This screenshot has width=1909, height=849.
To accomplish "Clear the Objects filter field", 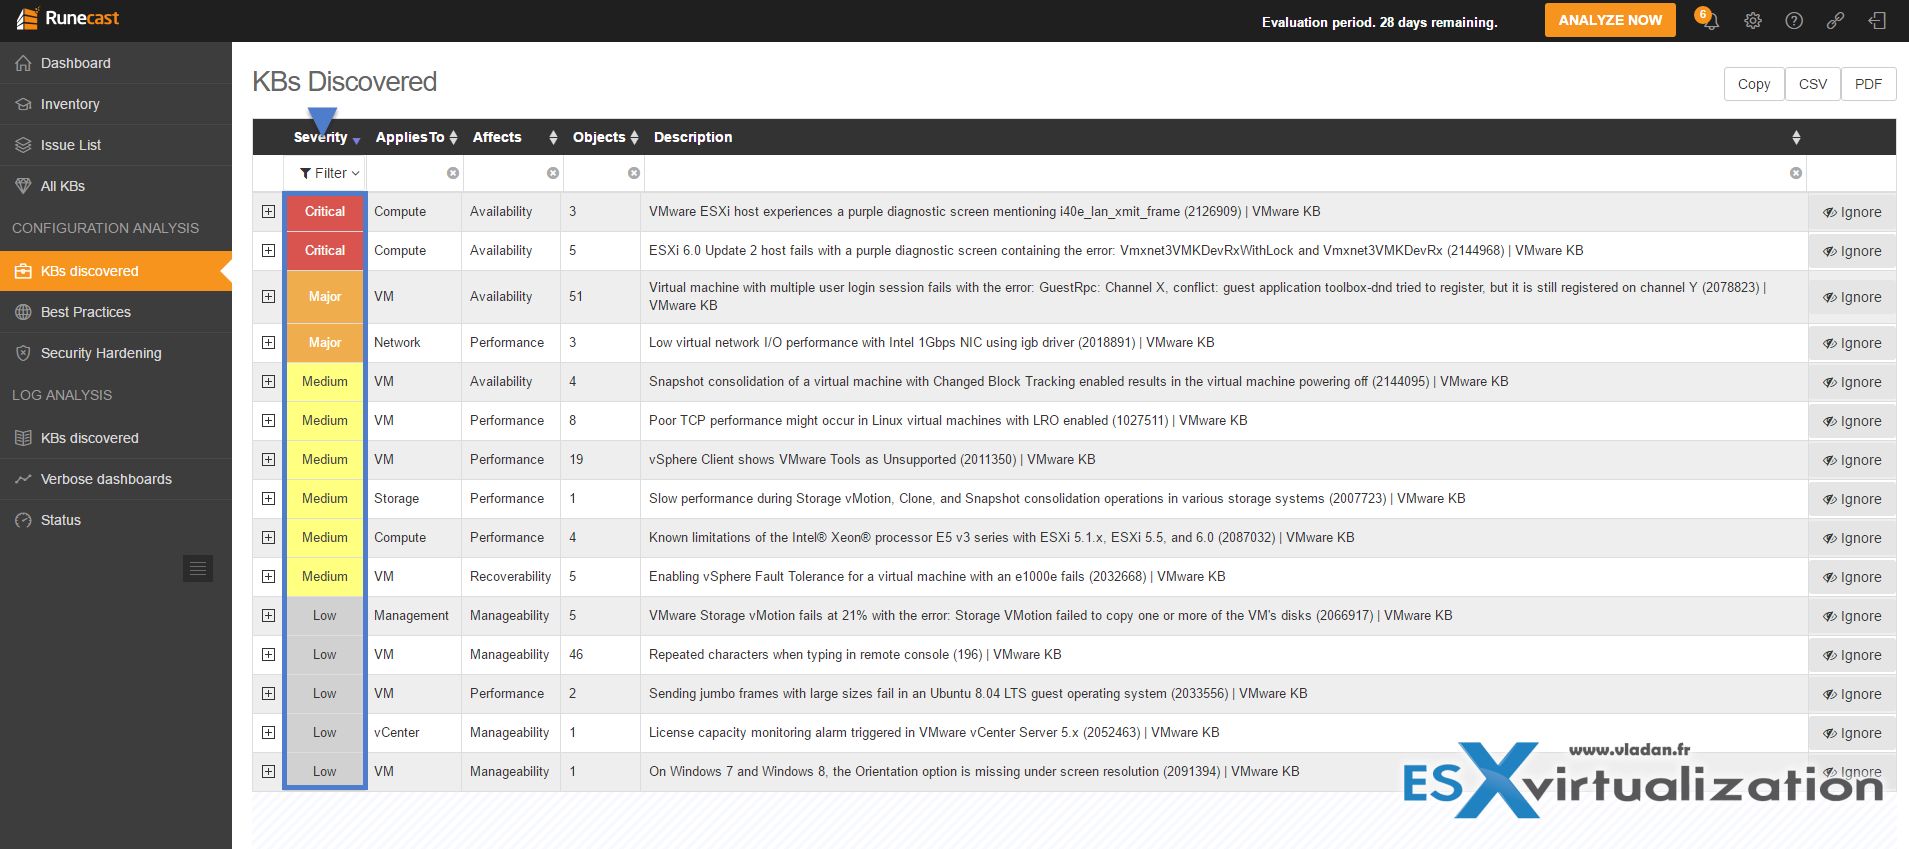I will click(634, 173).
